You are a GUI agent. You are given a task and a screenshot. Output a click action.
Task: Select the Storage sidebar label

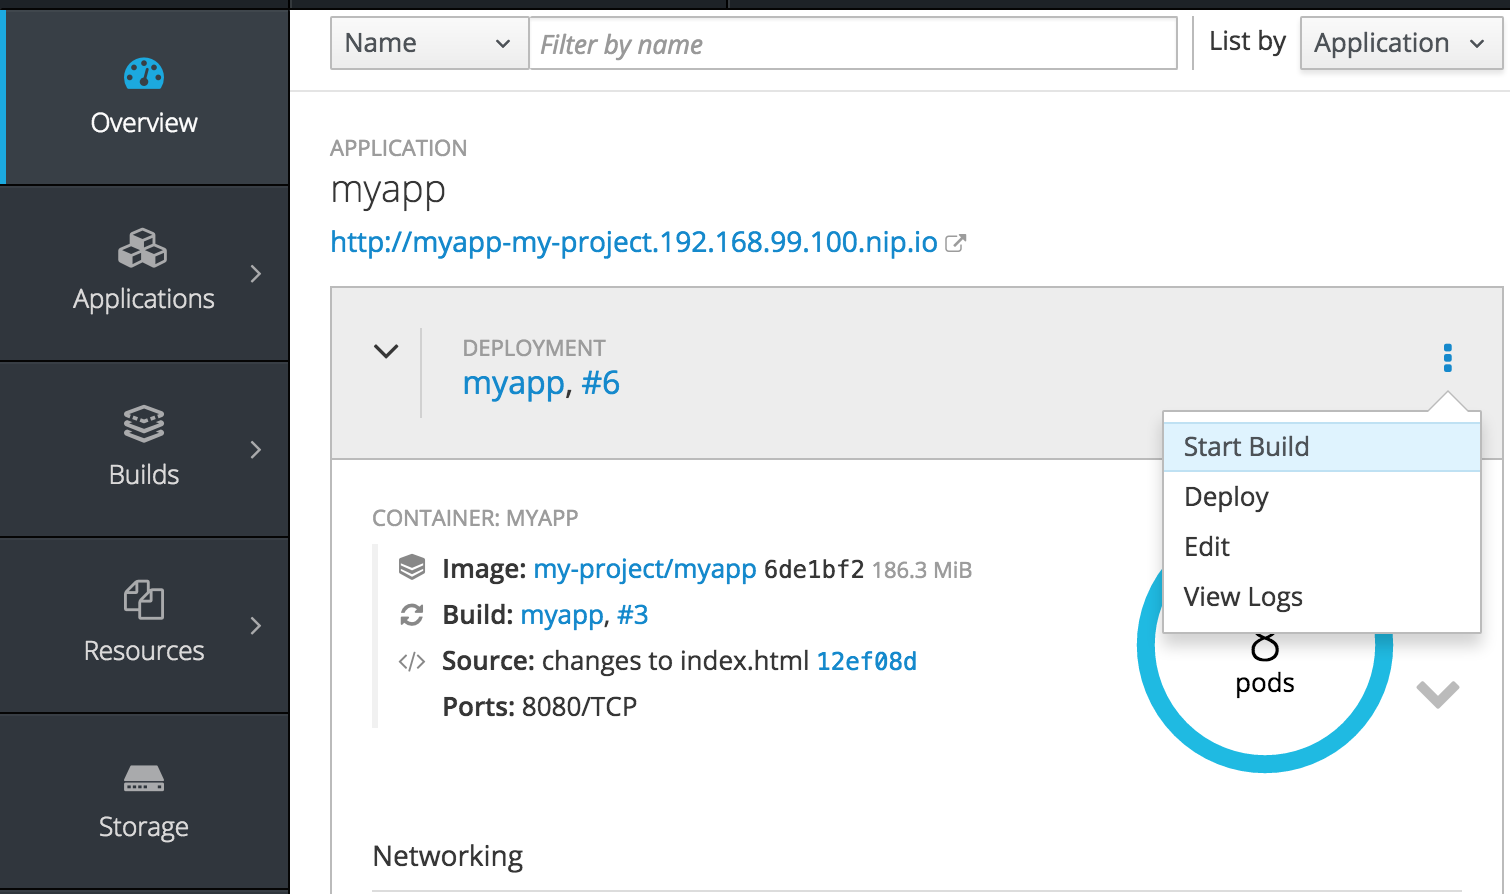click(144, 827)
